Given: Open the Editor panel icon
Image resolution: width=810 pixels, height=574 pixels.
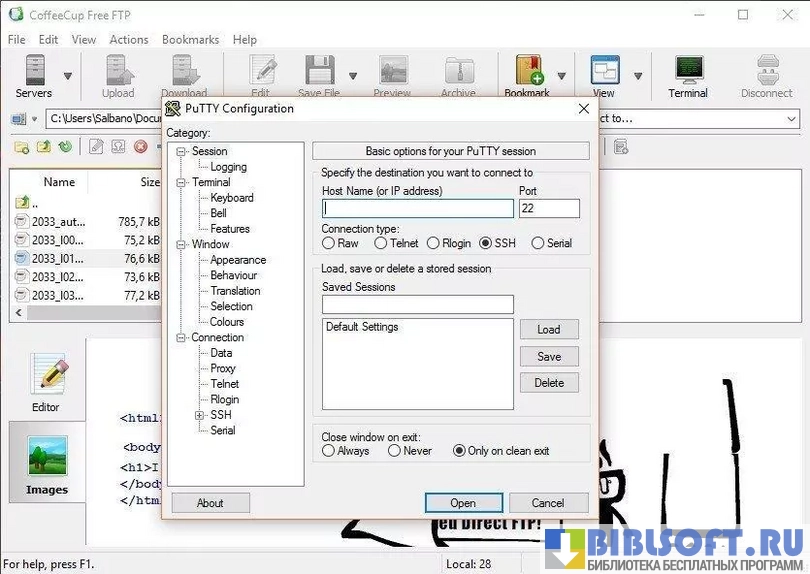Looking at the screenshot, I should [x=46, y=381].
